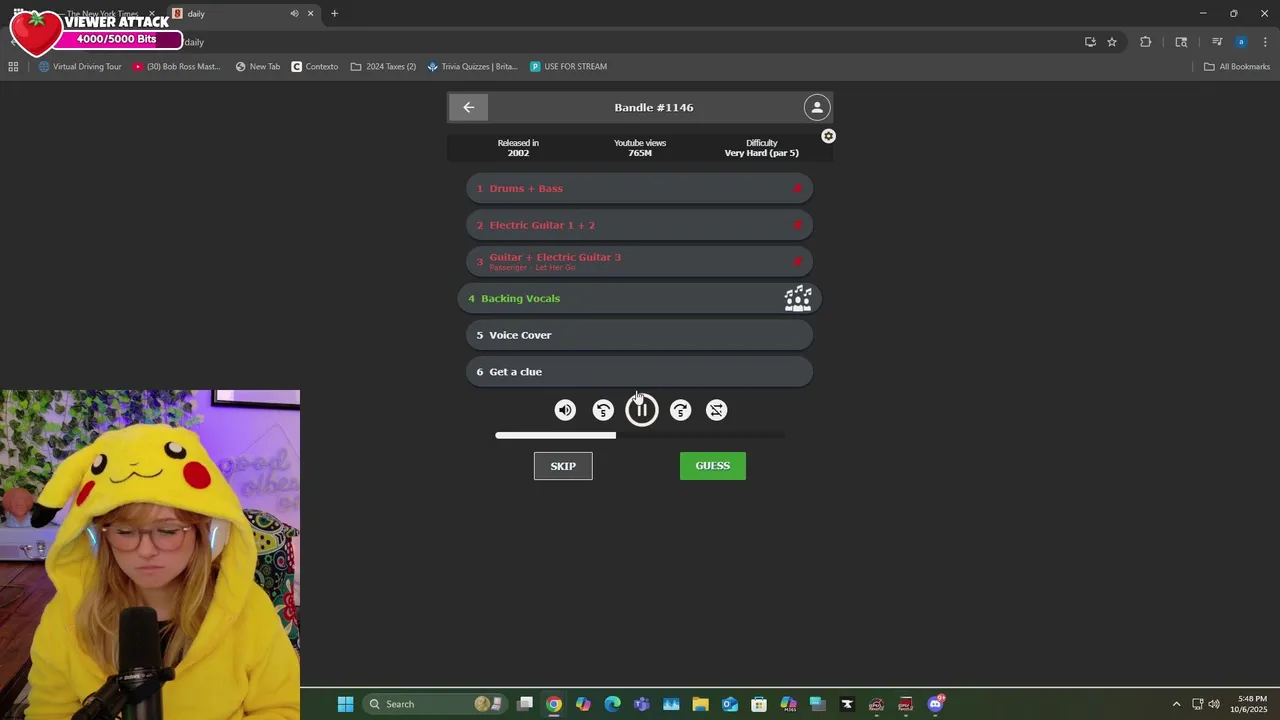Go back with the Bandle arrow button
This screenshot has width=1280, height=720.
point(469,107)
